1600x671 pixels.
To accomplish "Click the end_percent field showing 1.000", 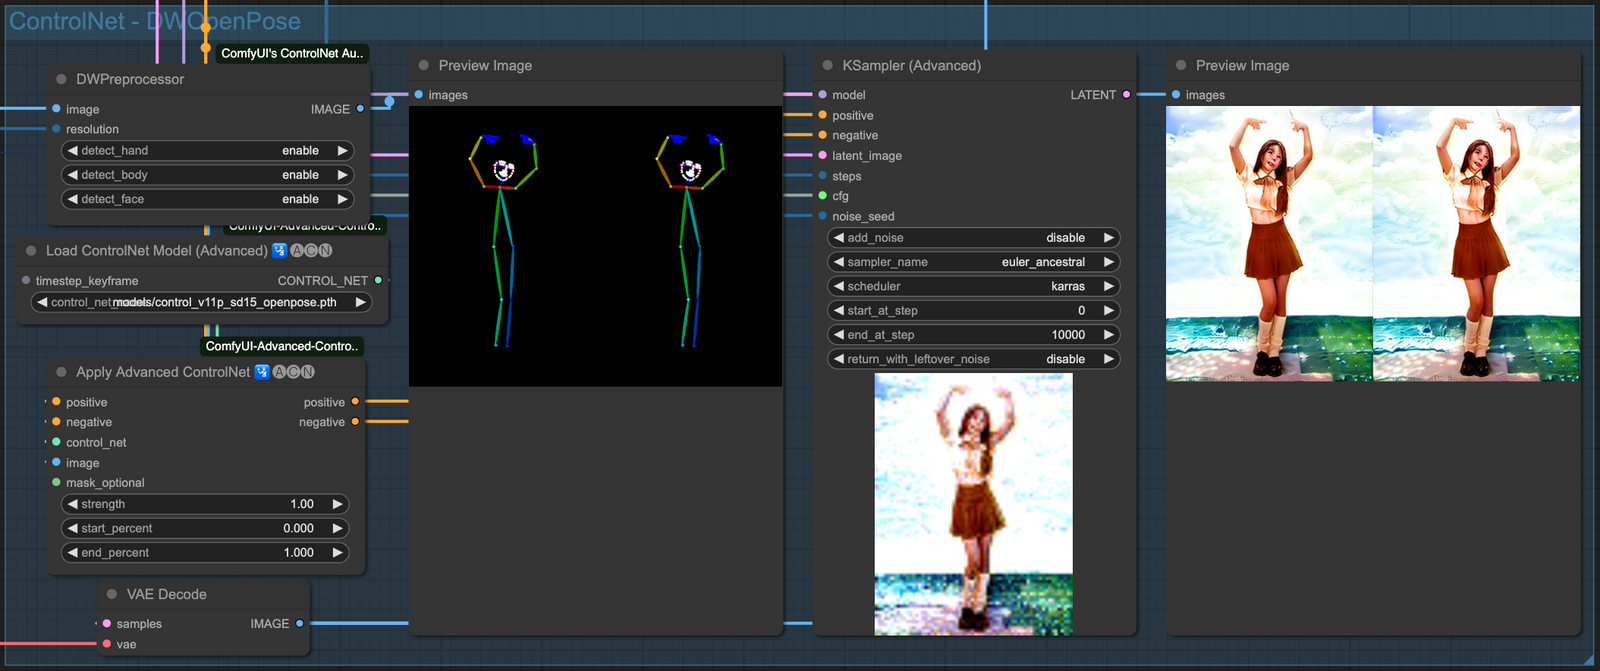I will point(205,552).
